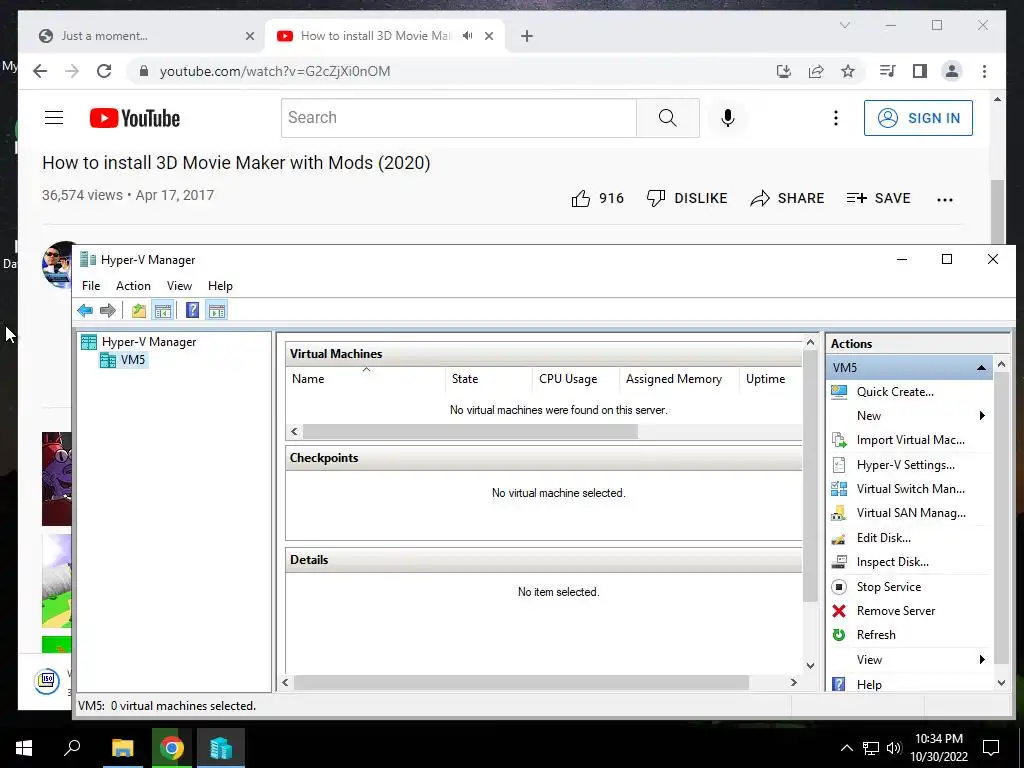The image size is (1024, 768).
Task: Toggle Show/Hide Action Pane toolbar icon
Action: 217,310
